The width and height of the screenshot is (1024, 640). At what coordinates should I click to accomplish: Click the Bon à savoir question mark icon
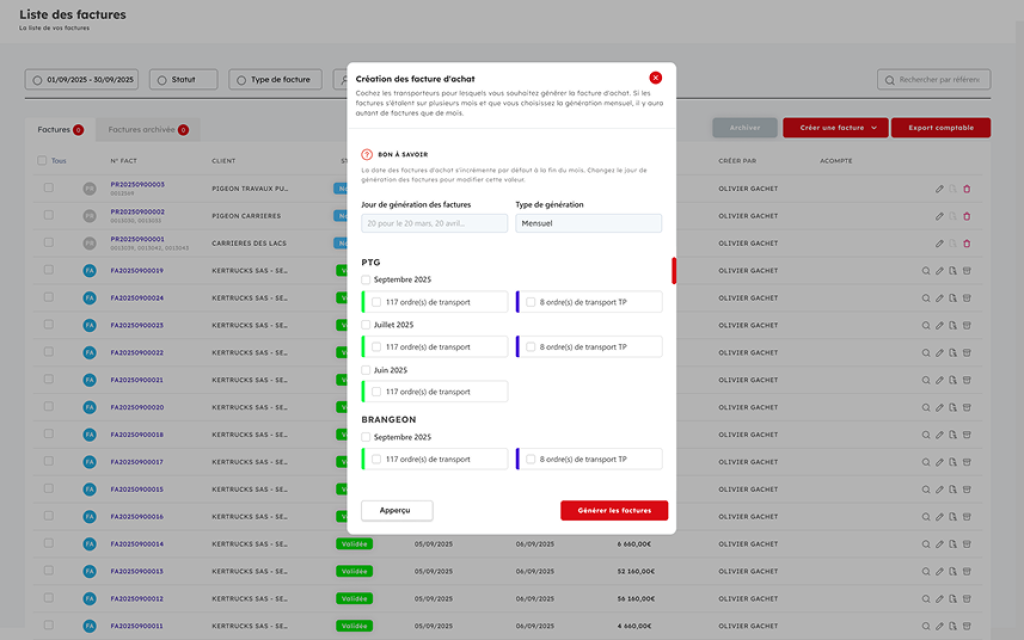[367, 155]
